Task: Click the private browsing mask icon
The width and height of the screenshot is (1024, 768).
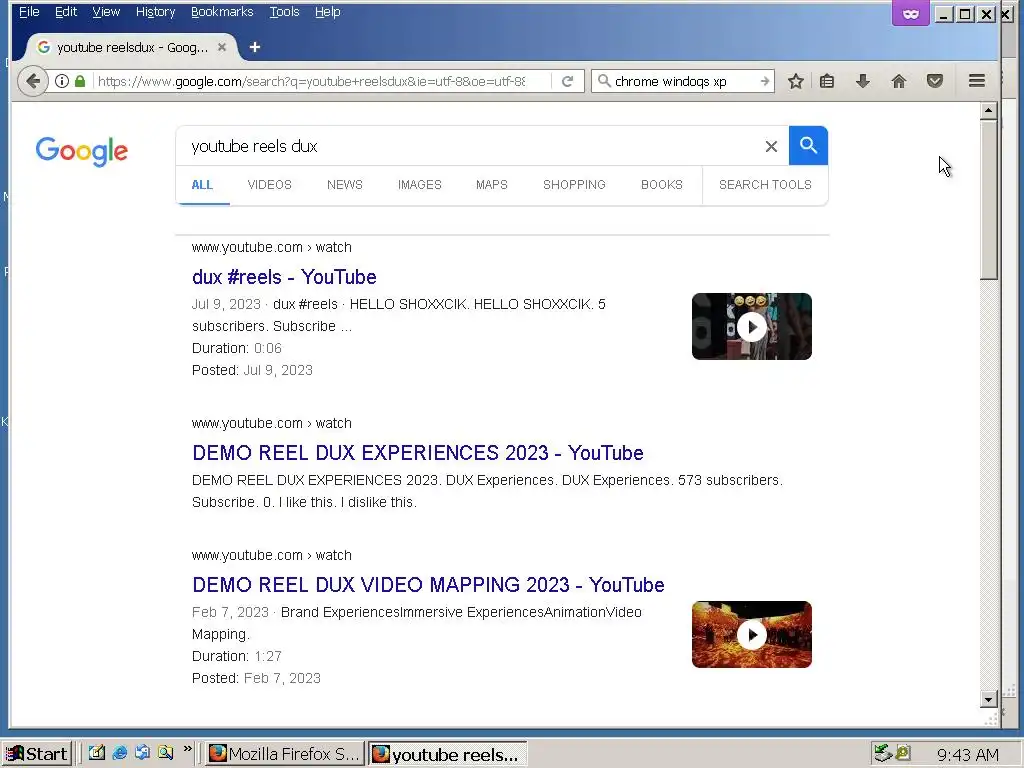Action: 910,14
